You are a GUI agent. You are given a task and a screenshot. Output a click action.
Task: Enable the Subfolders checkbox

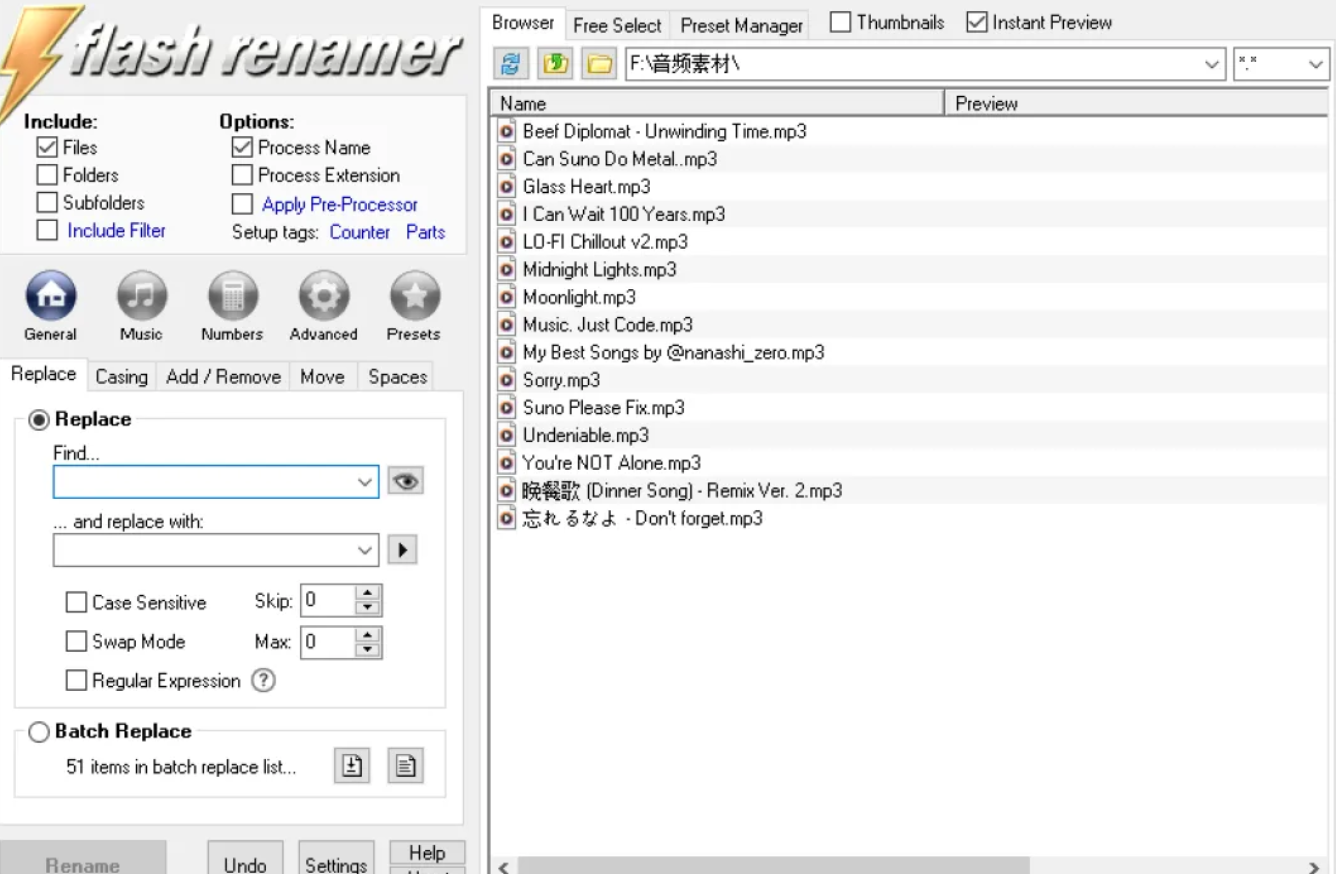47,203
